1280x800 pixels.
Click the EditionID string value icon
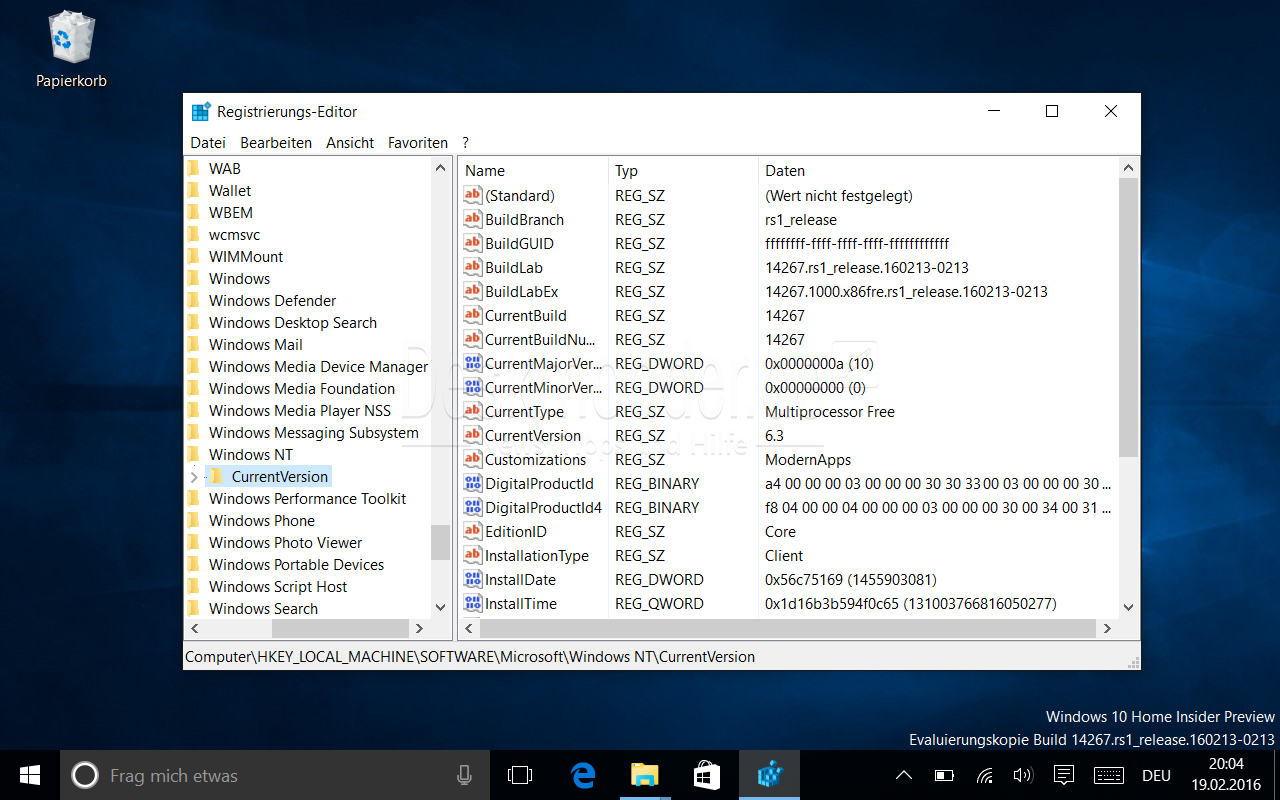tap(473, 532)
